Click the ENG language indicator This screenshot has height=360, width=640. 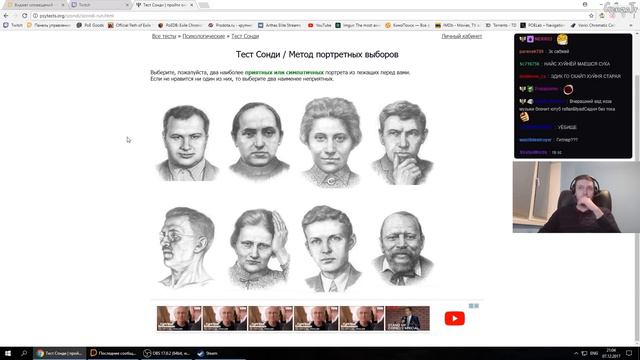coord(594,353)
